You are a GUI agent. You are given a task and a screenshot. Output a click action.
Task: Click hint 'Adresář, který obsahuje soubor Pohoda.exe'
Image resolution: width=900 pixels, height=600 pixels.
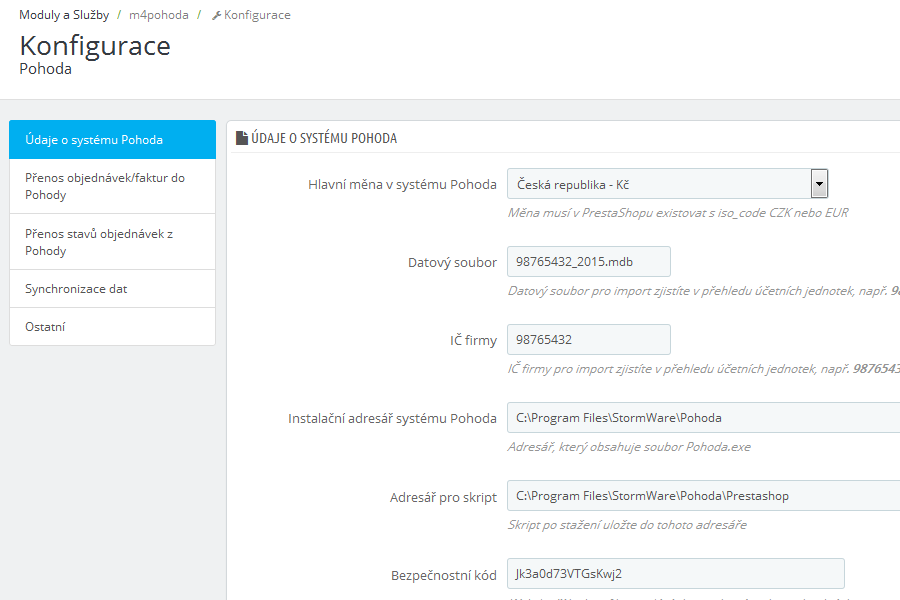pos(629,447)
